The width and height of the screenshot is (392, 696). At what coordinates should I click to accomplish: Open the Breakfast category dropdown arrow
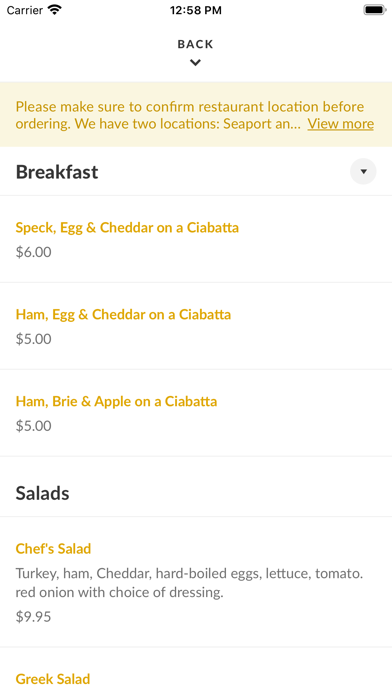coord(363,171)
